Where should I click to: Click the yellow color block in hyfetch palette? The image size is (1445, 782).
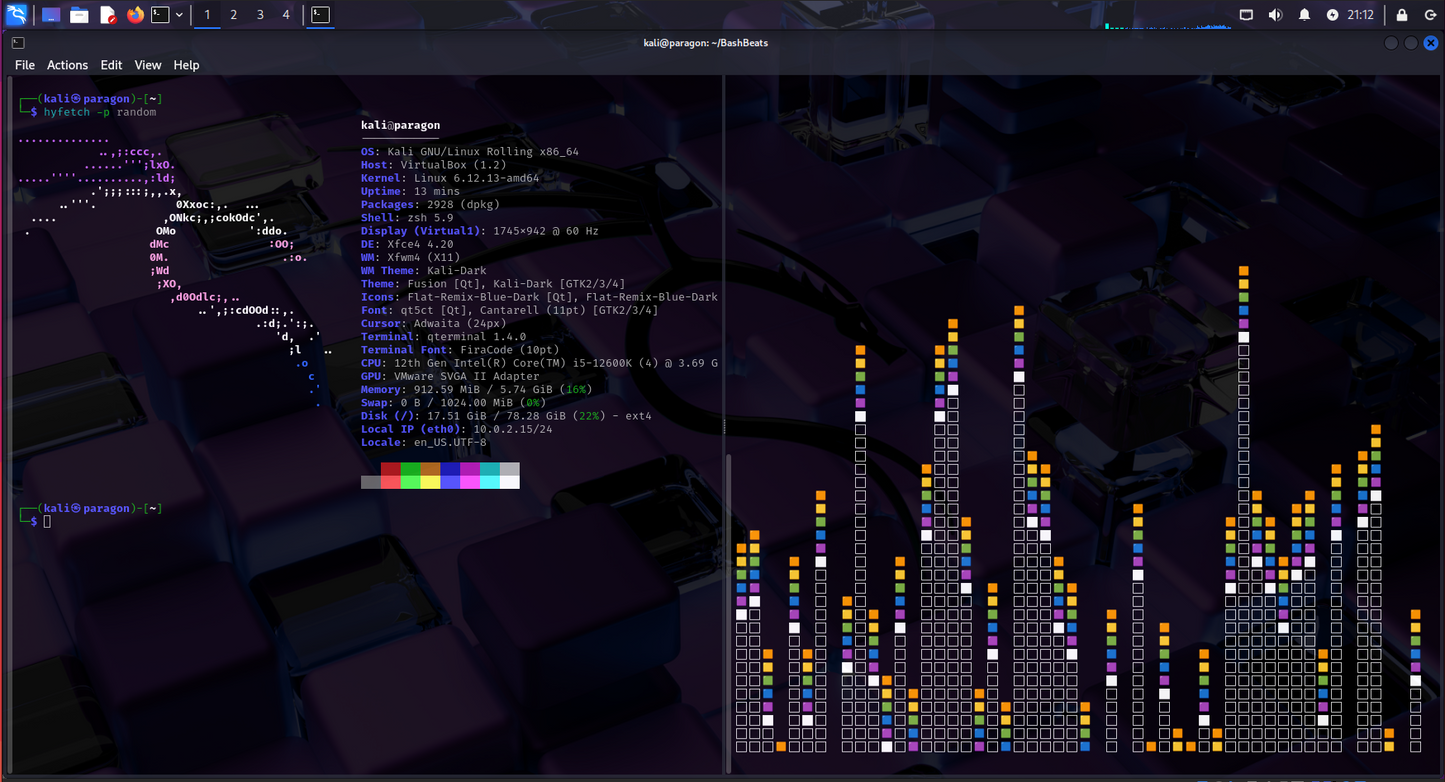[x=430, y=482]
